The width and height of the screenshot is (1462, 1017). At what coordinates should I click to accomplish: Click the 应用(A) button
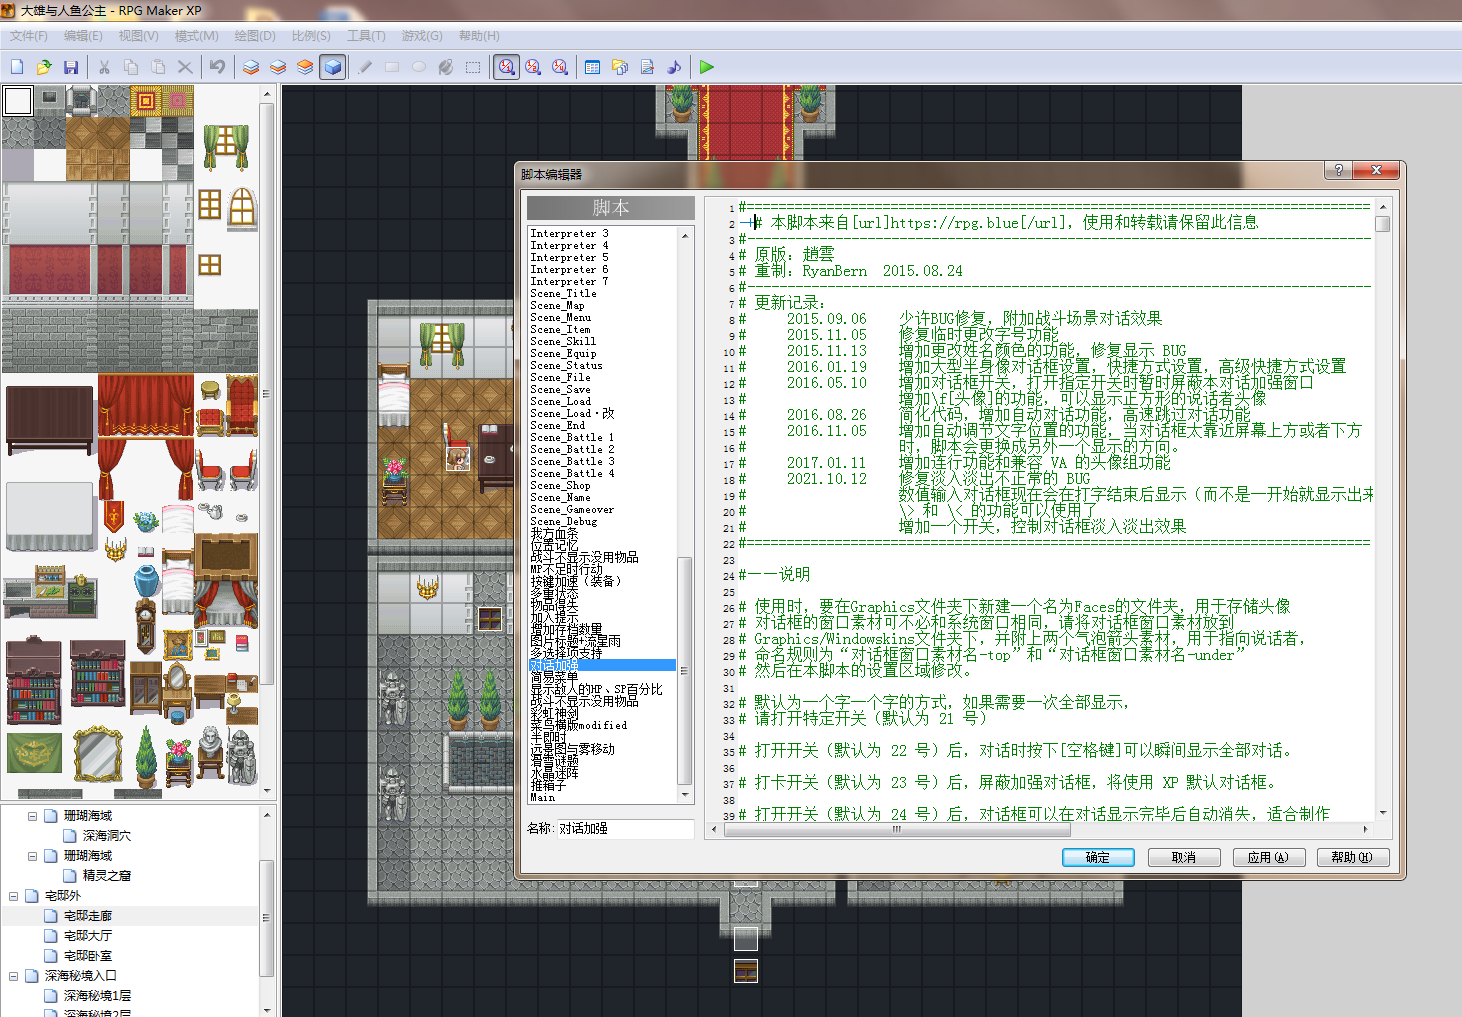click(1268, 857)
